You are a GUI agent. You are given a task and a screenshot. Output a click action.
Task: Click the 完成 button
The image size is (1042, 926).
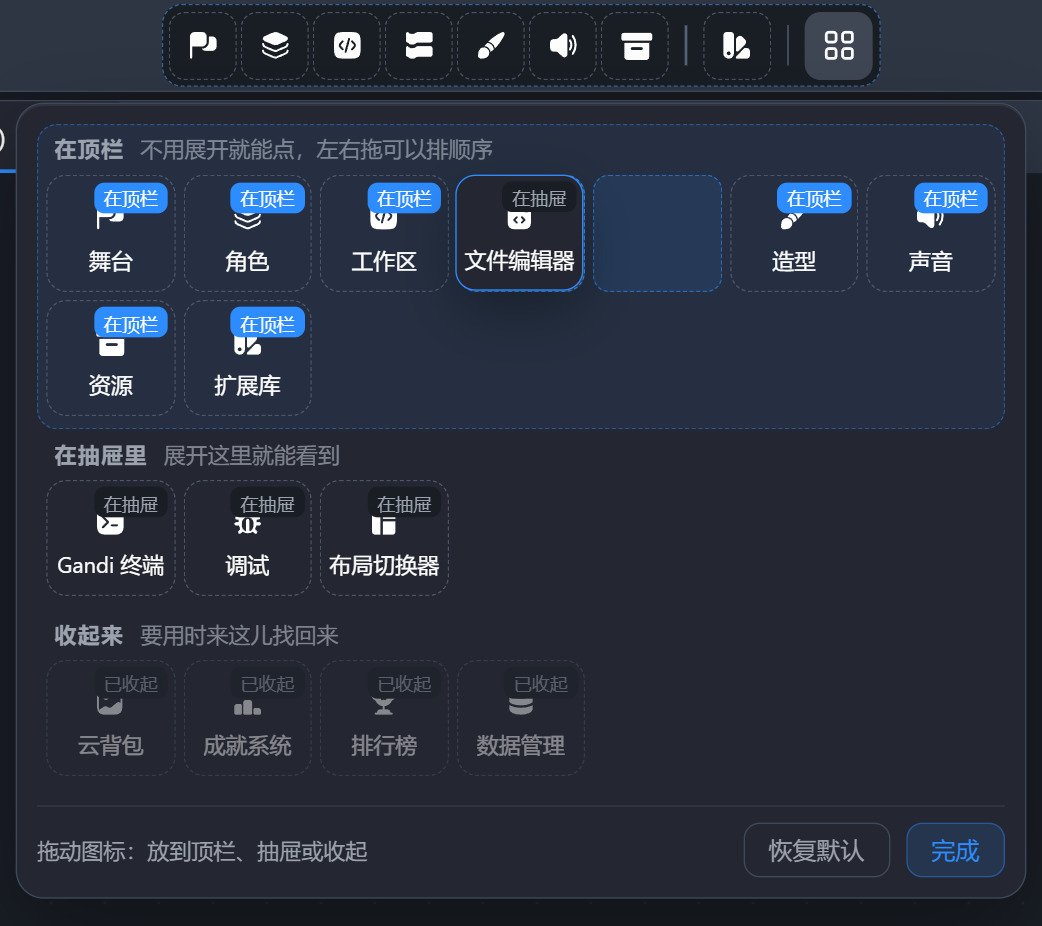pos(955,850)
